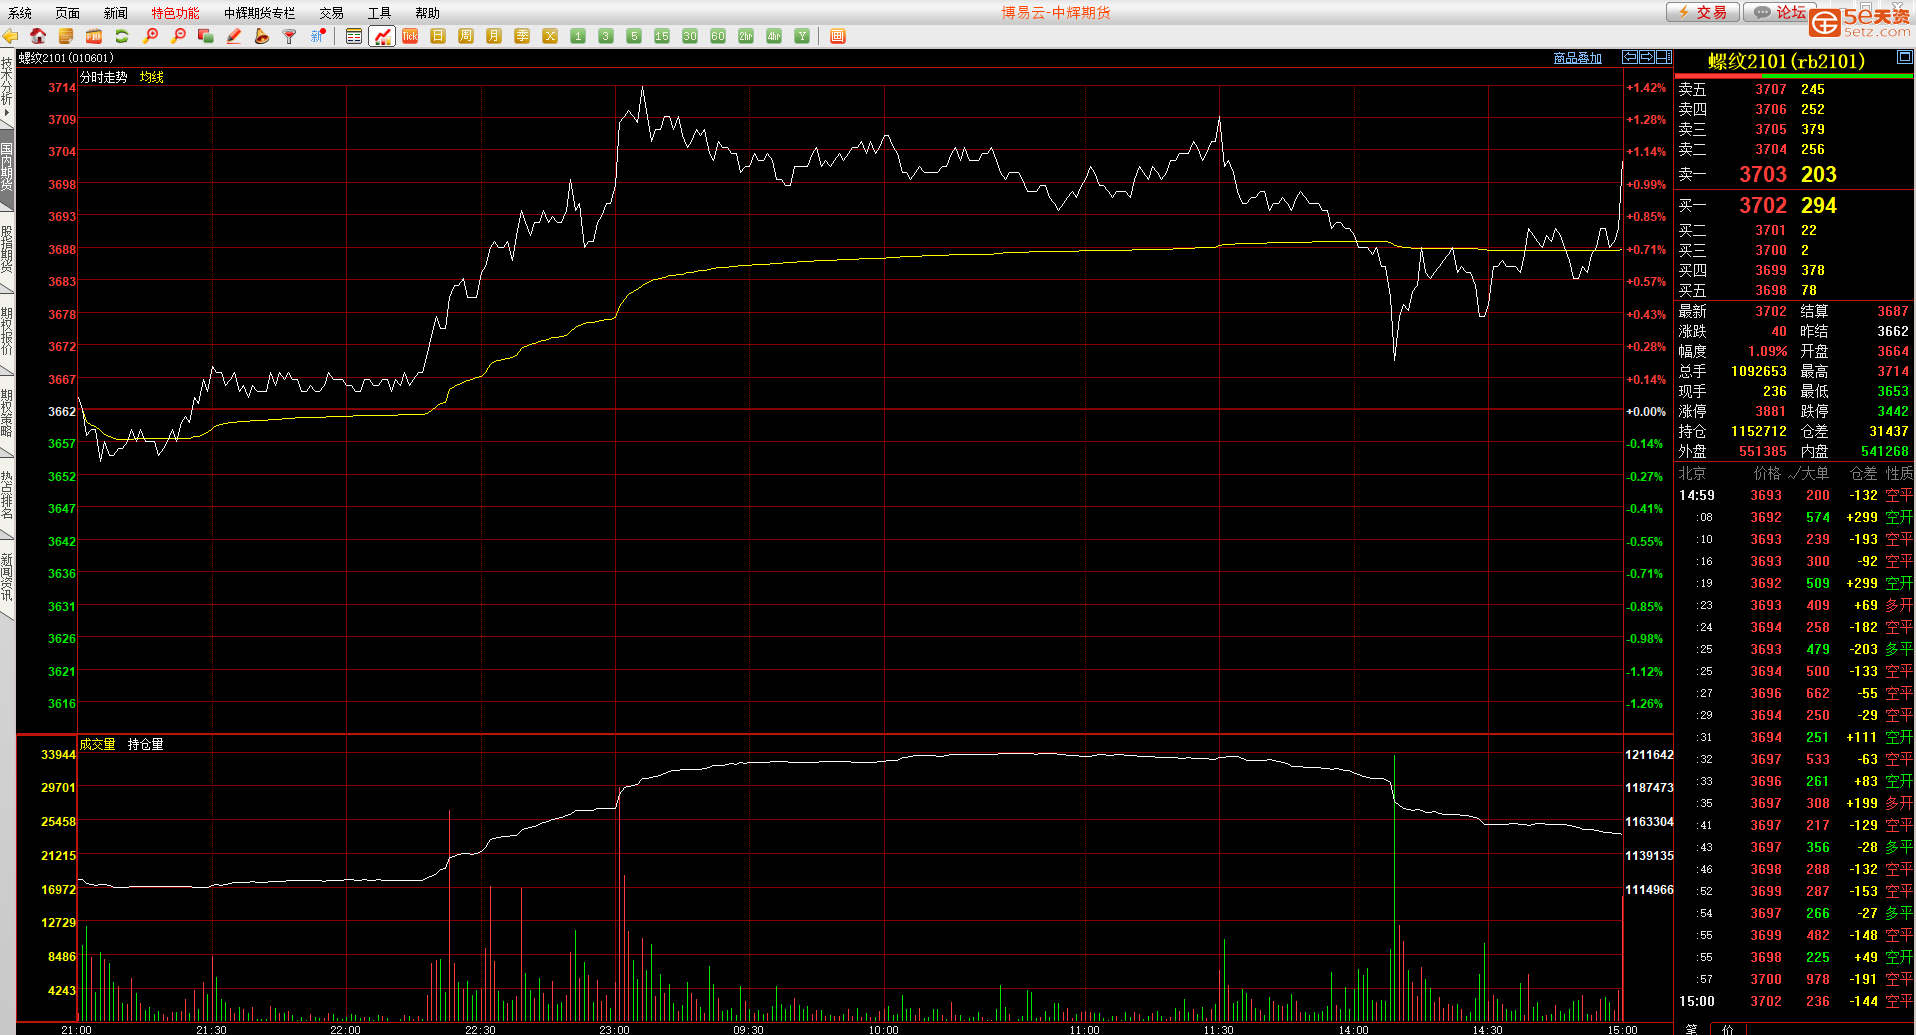Viewport: 1916px width, 1035px height.
Task: Click the refresh arrows icon
Action: 122,36
